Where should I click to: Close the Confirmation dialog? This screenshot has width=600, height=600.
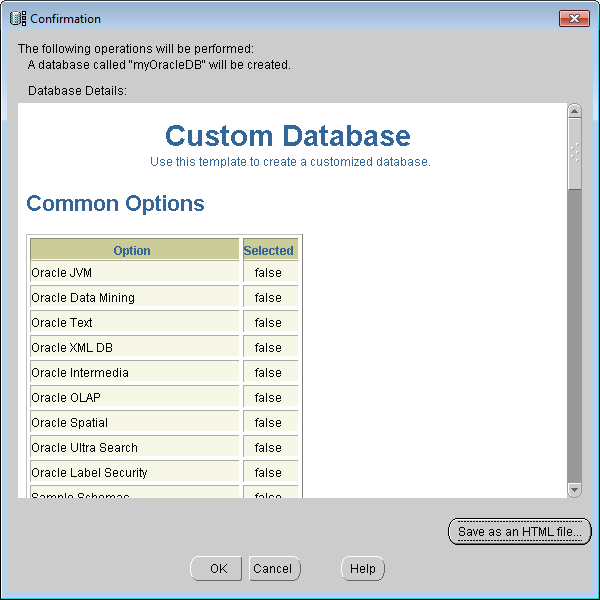click(574, 18)
